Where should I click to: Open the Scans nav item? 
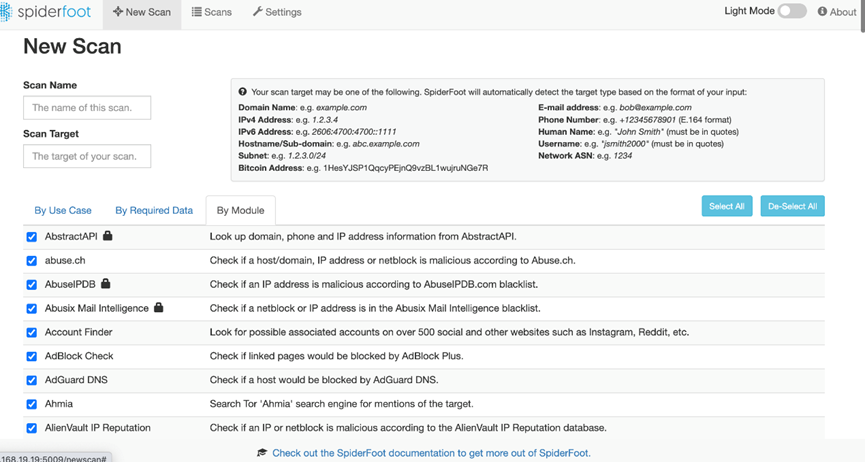pos(212,12)
